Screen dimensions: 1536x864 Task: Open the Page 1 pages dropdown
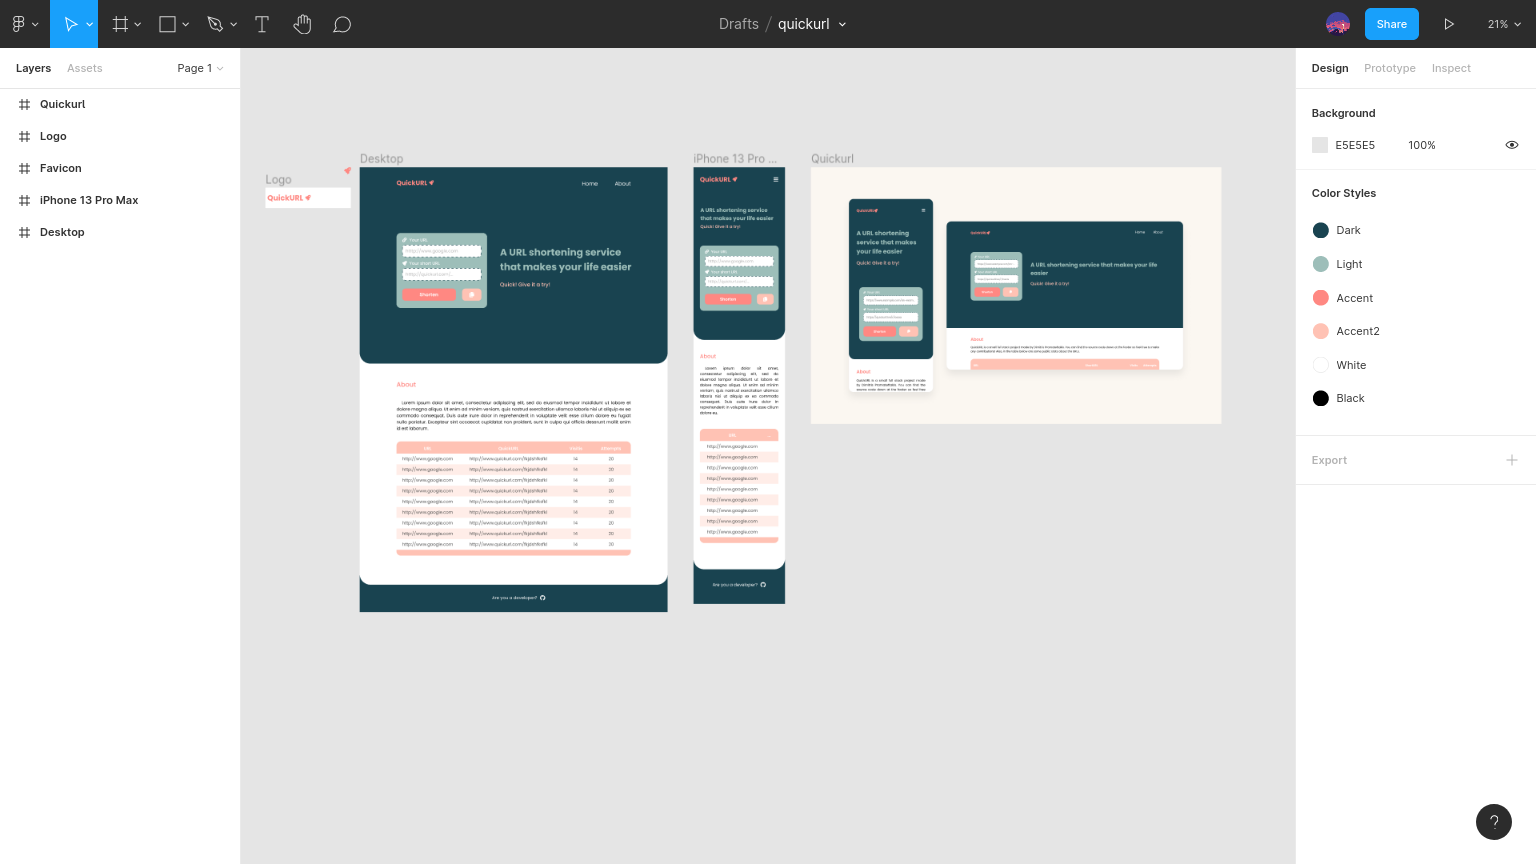pyautogui.click(x=200, y=68)
